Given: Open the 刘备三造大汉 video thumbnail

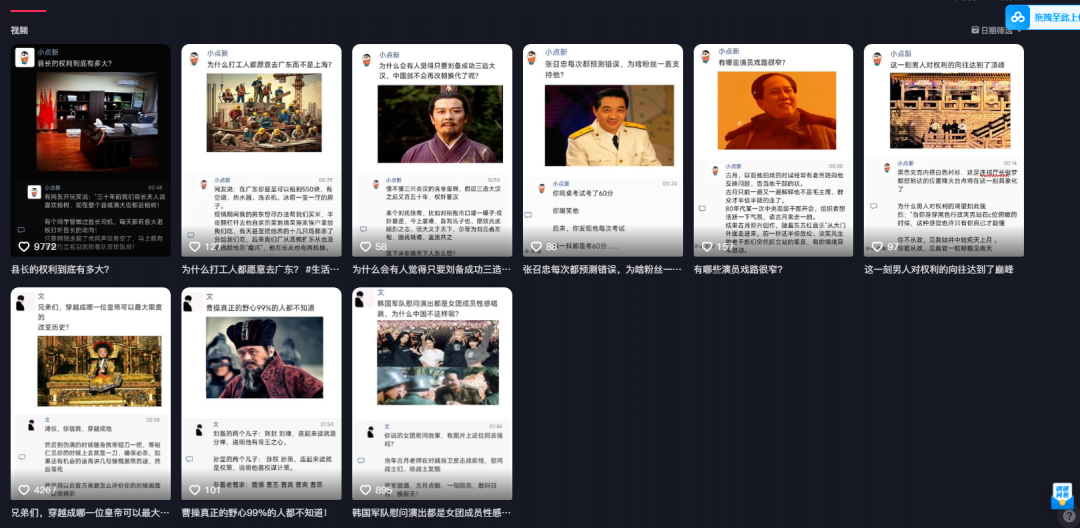Looking at the screenshot, I should coord(432,150).
